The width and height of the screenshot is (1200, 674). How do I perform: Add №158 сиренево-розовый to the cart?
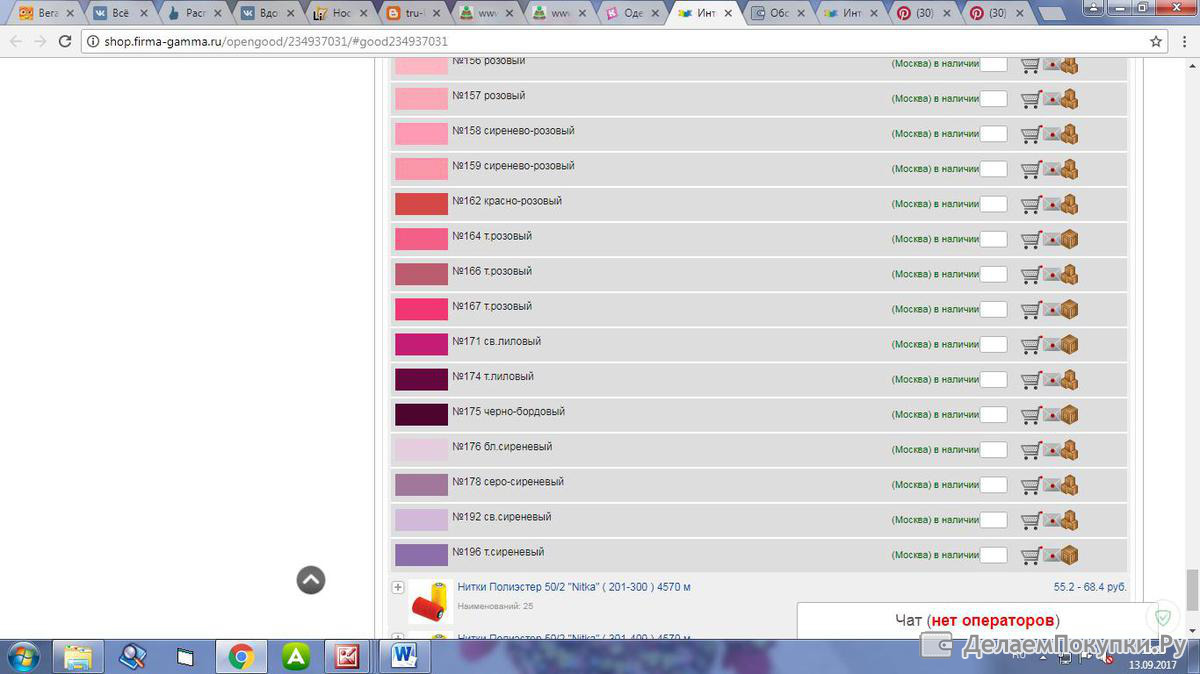tap(1030, 134)
